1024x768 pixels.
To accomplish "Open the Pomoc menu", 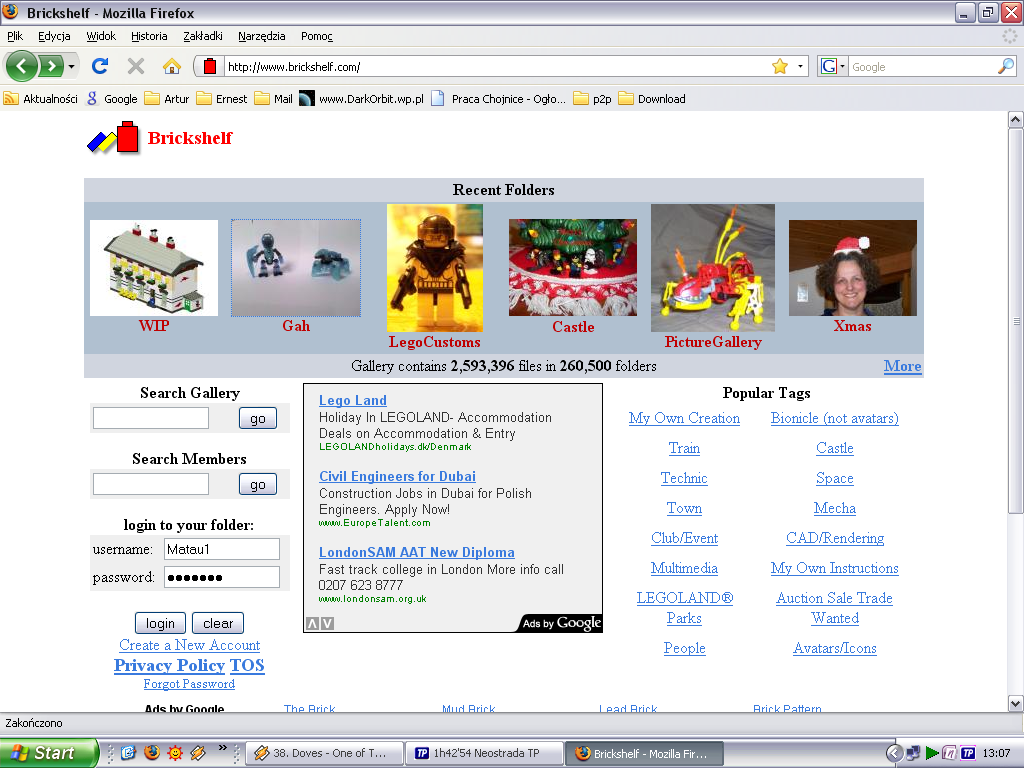I will (317, 36).
